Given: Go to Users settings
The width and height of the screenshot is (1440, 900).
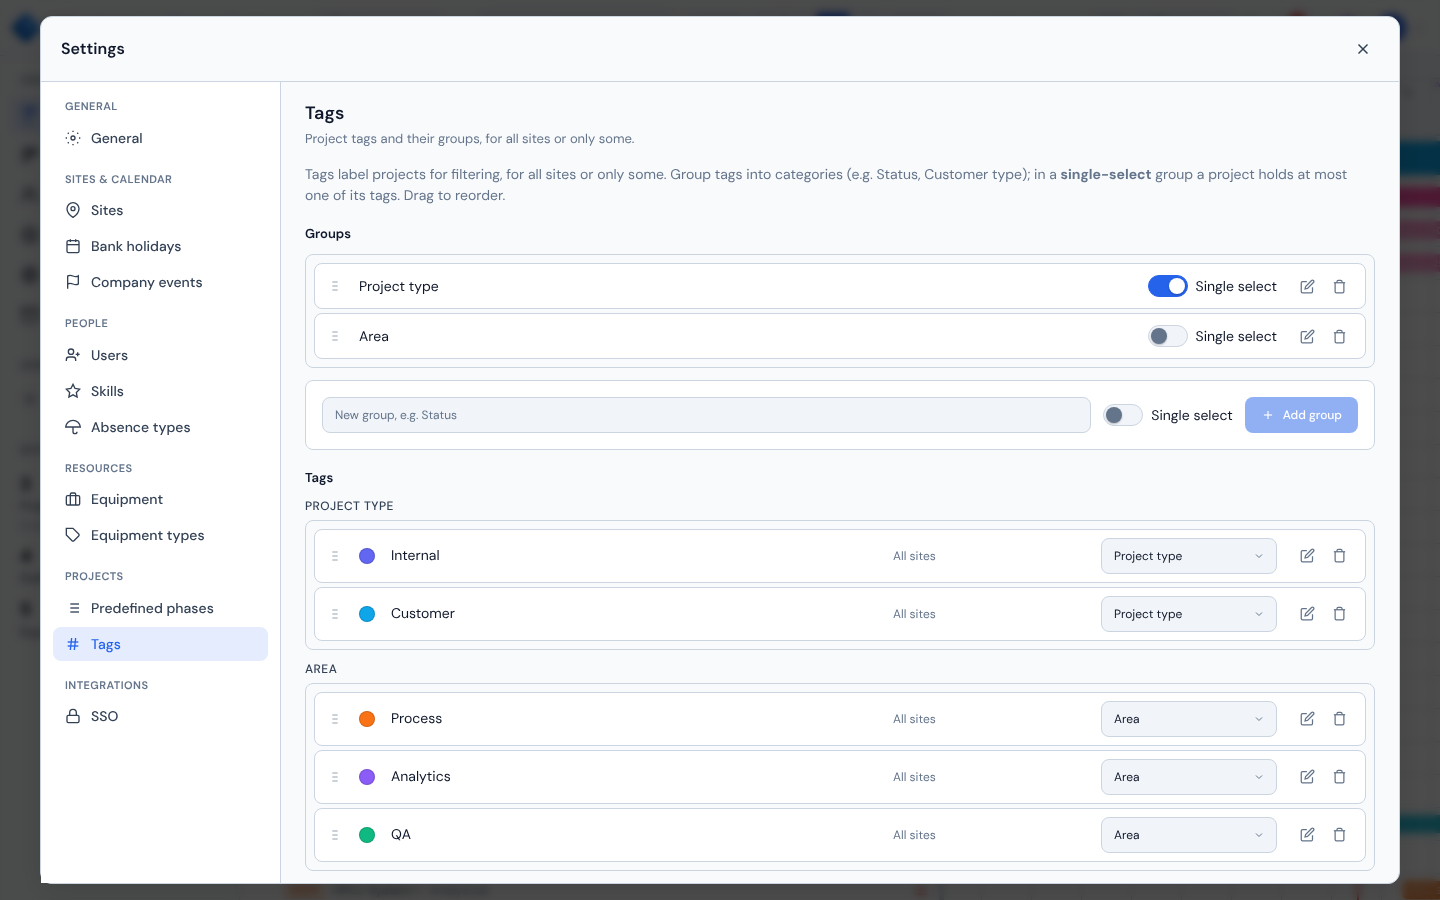Looking at the screenshot, I should coord(160,355).
